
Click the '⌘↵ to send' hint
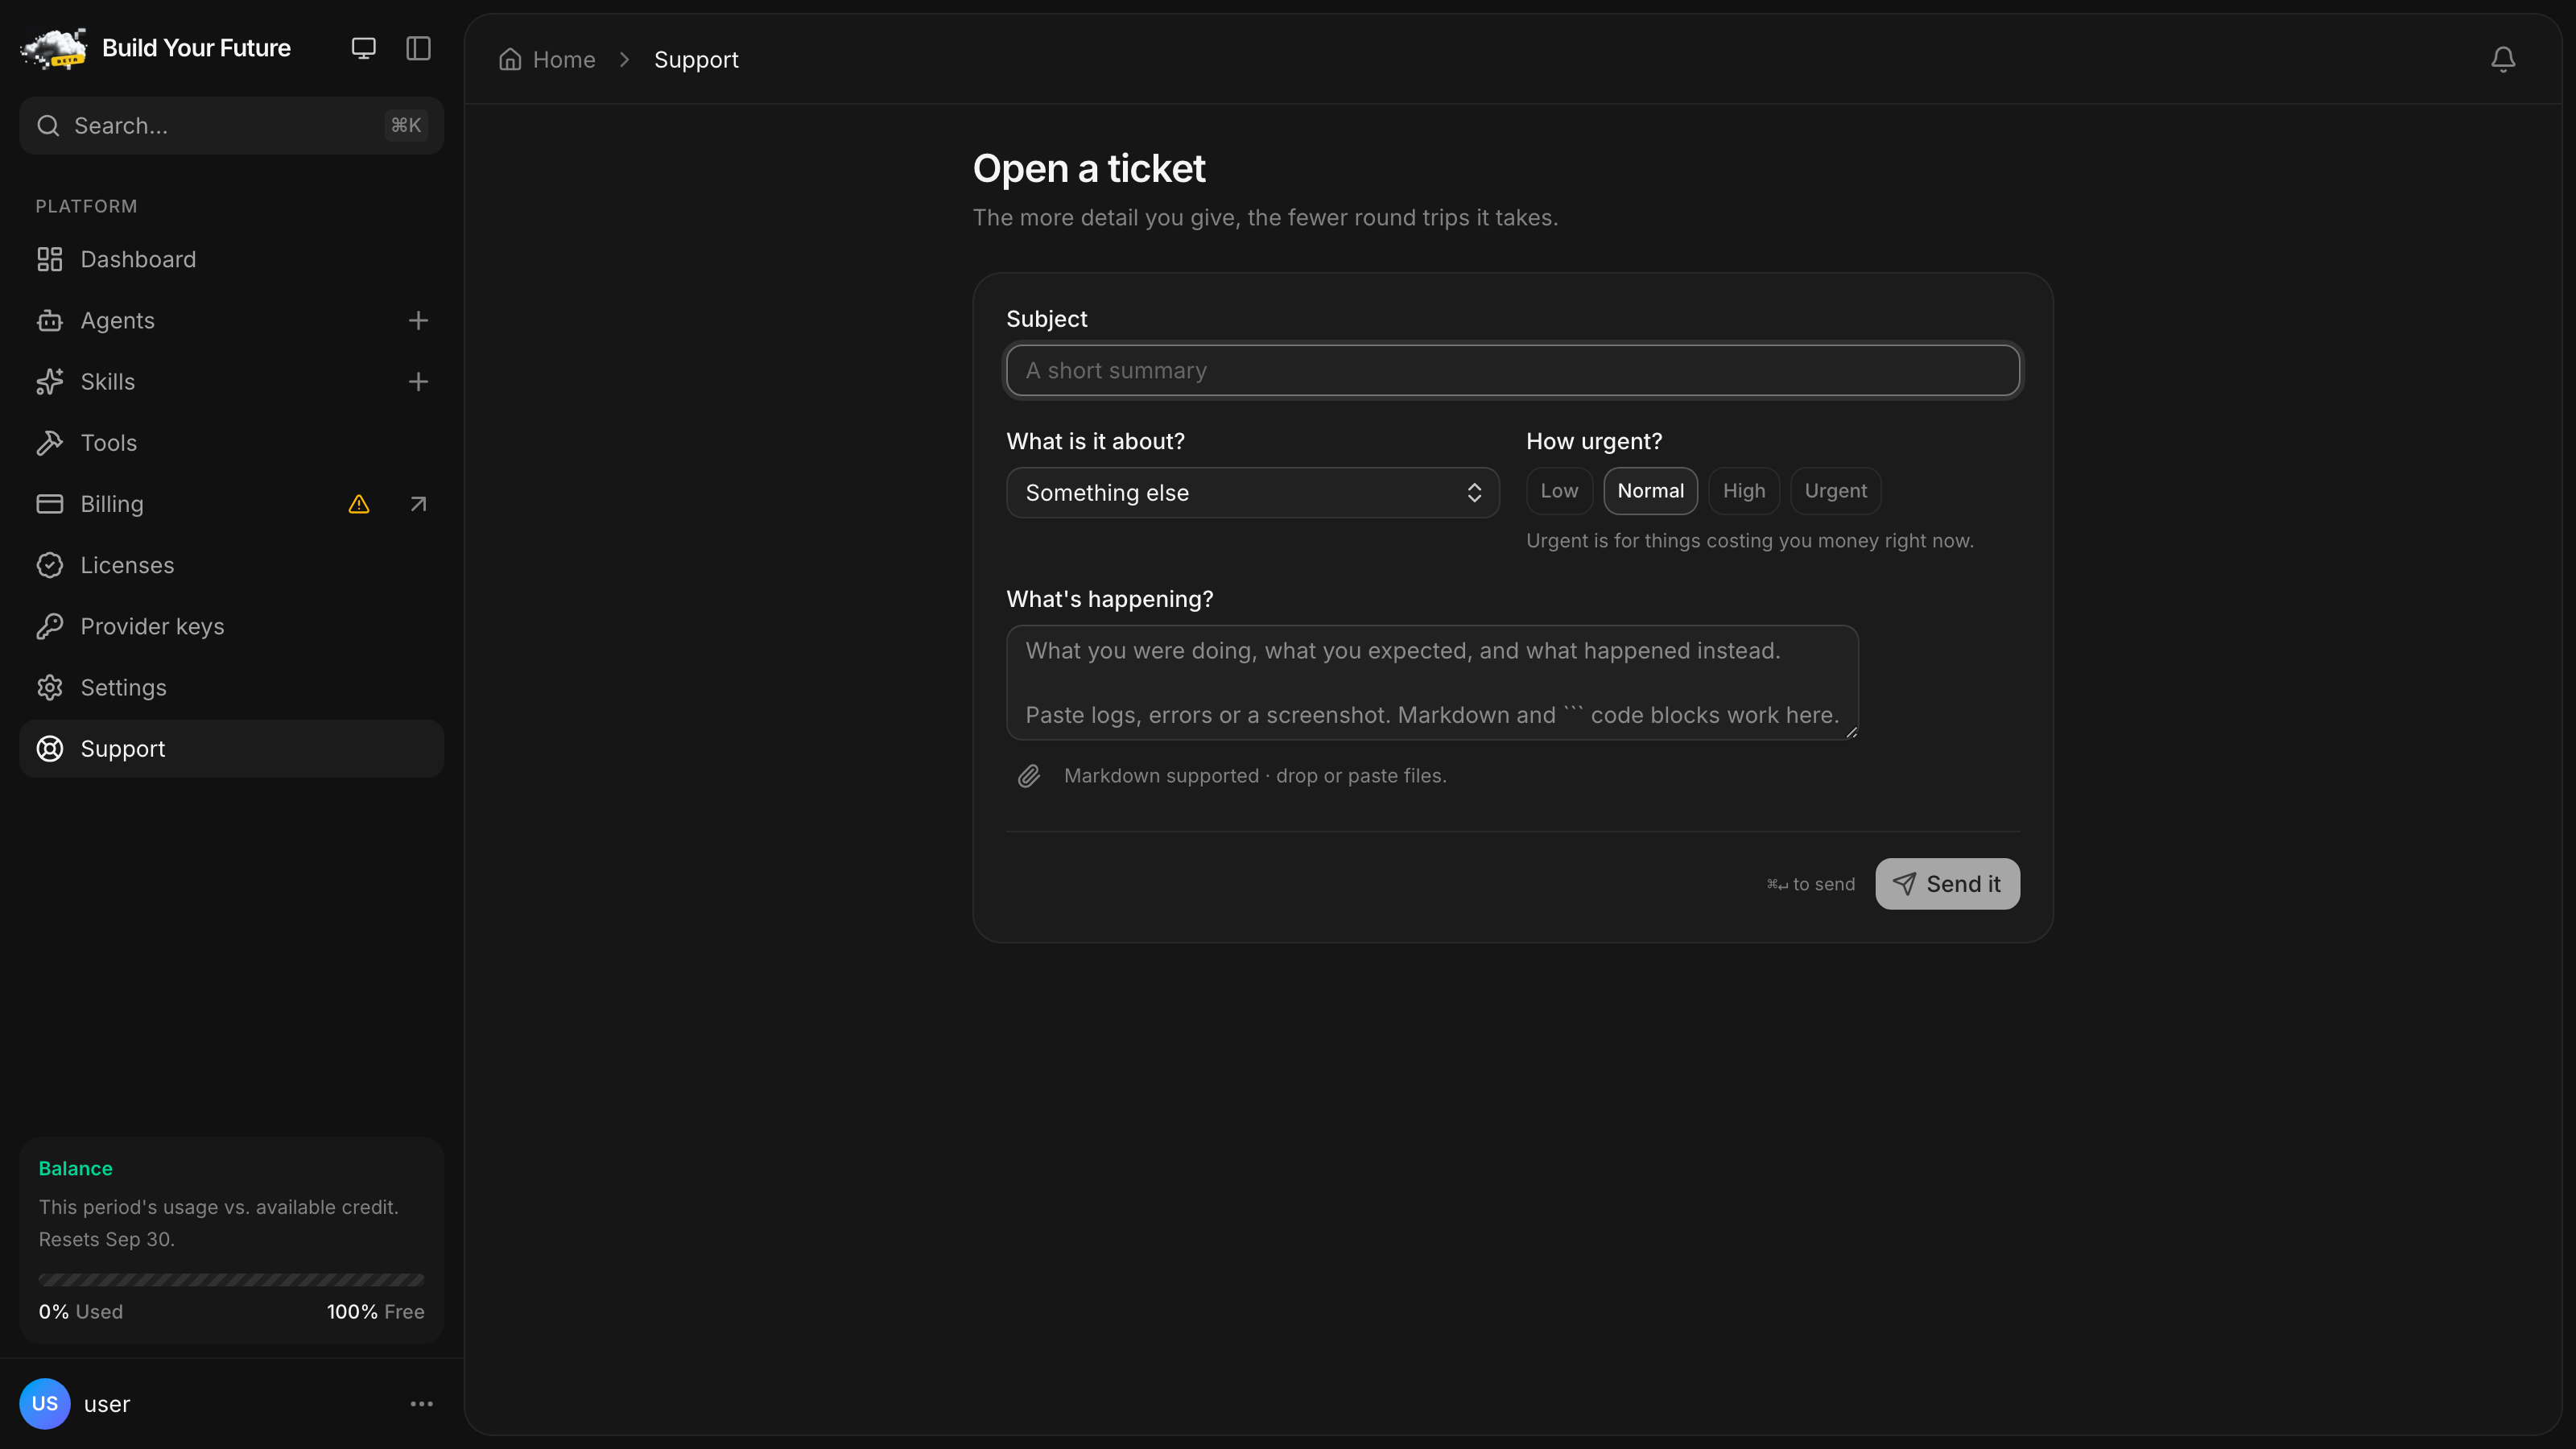click(1810, 884)
